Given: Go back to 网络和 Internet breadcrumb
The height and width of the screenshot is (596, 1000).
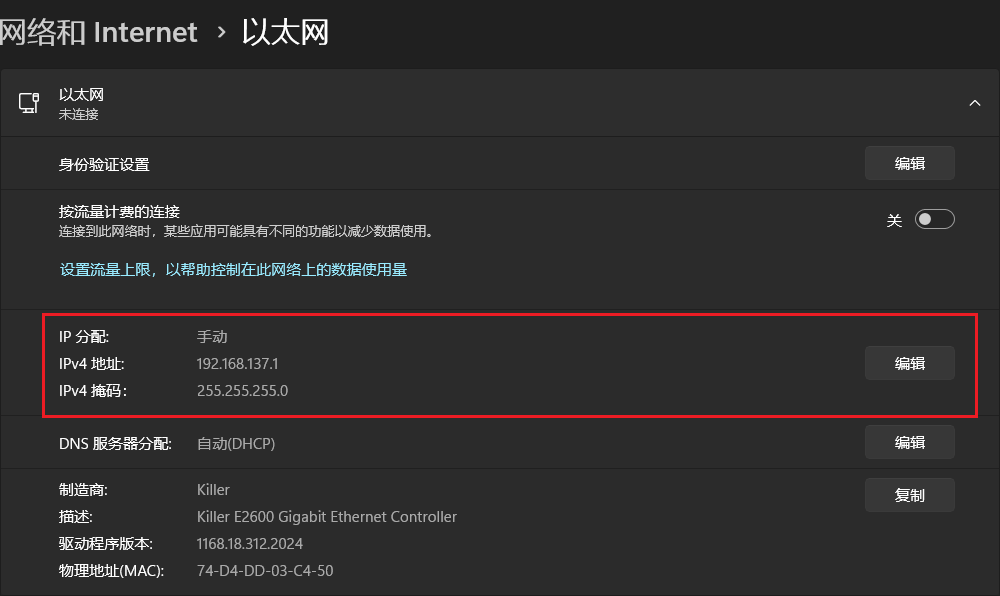Looking at the screenshot, I should 98,32.
